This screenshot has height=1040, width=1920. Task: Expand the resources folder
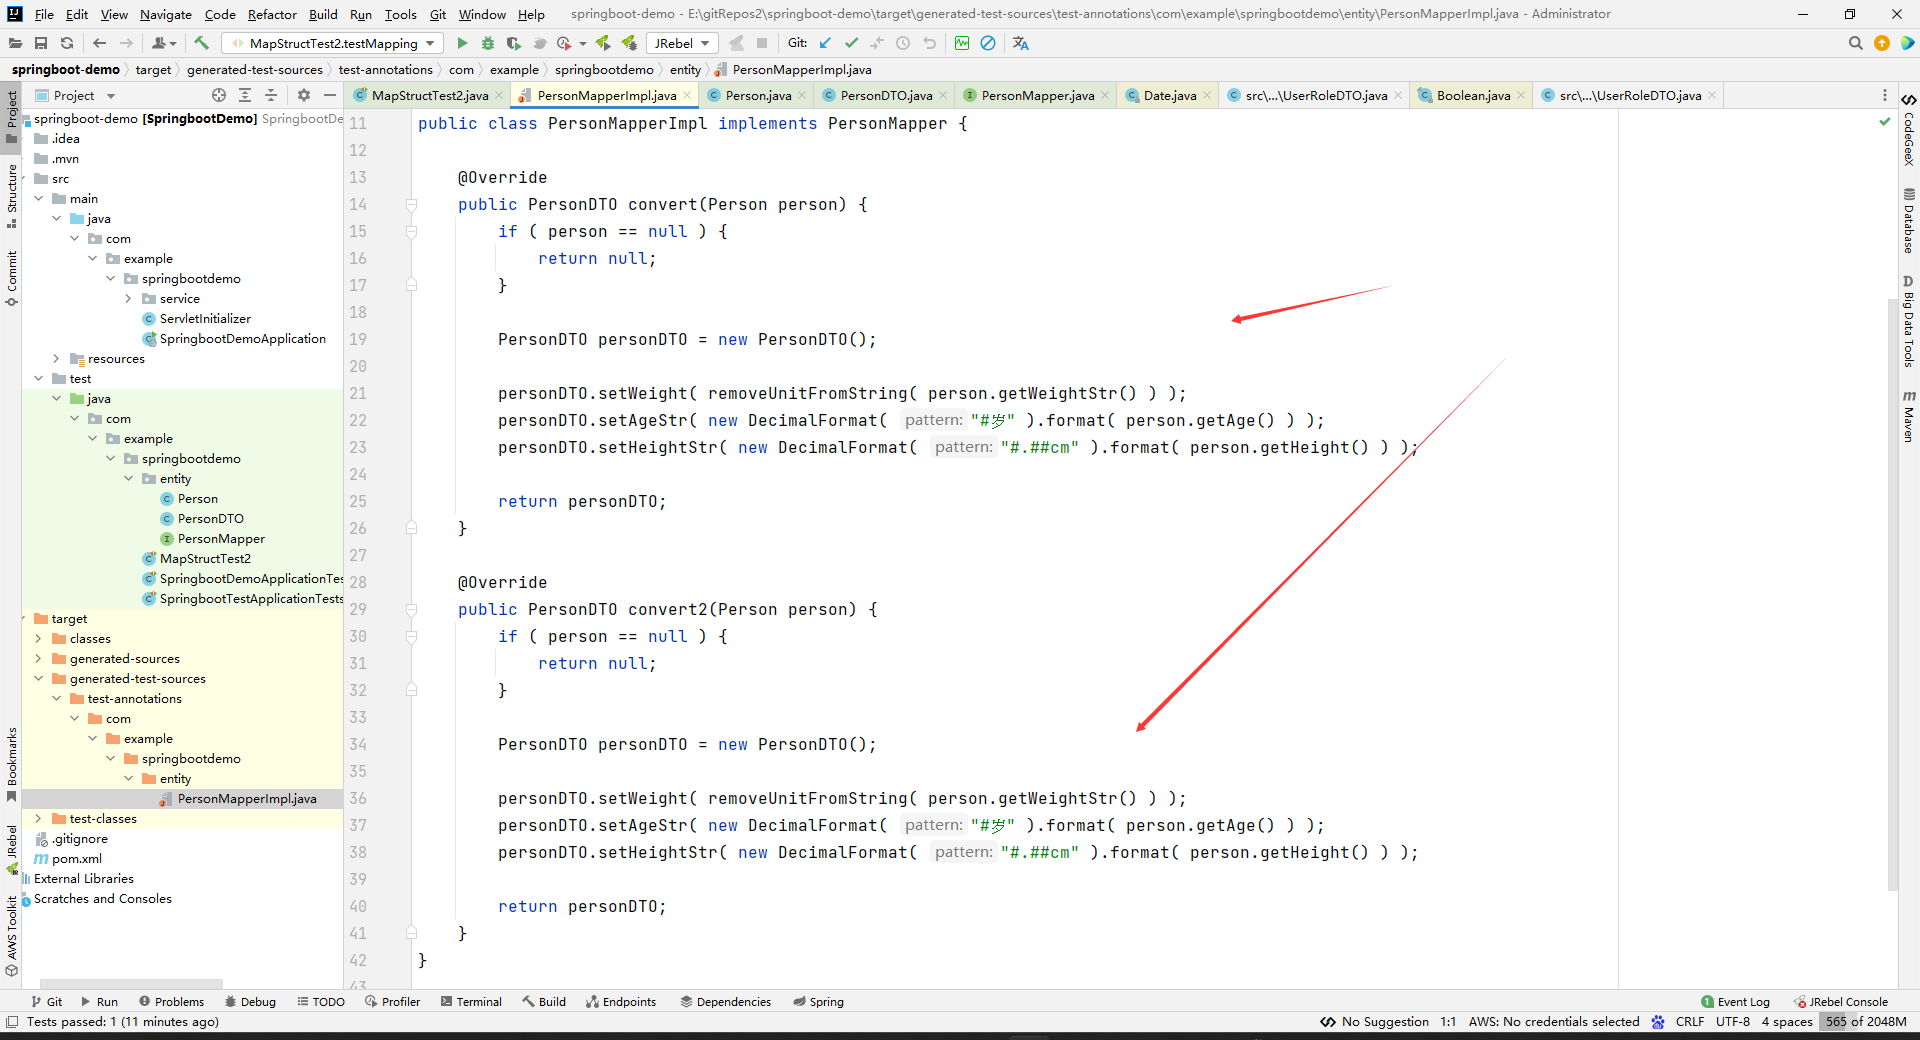pyautogui.click(x=56, y=359)
